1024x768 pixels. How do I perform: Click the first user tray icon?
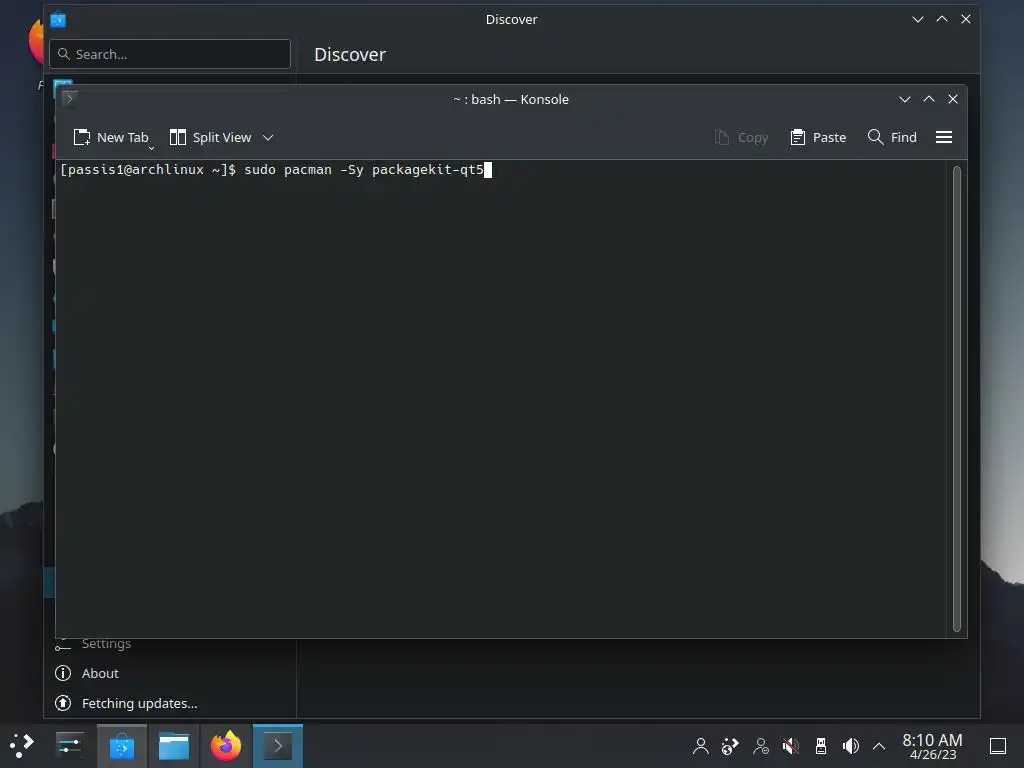point(701,746)
